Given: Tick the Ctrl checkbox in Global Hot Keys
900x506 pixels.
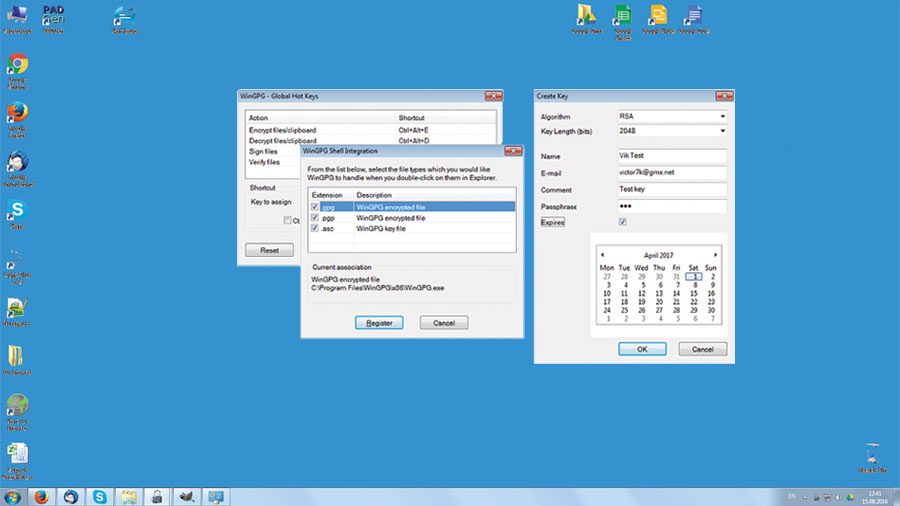Looking at the screenshot, I should tap(288, 220).
